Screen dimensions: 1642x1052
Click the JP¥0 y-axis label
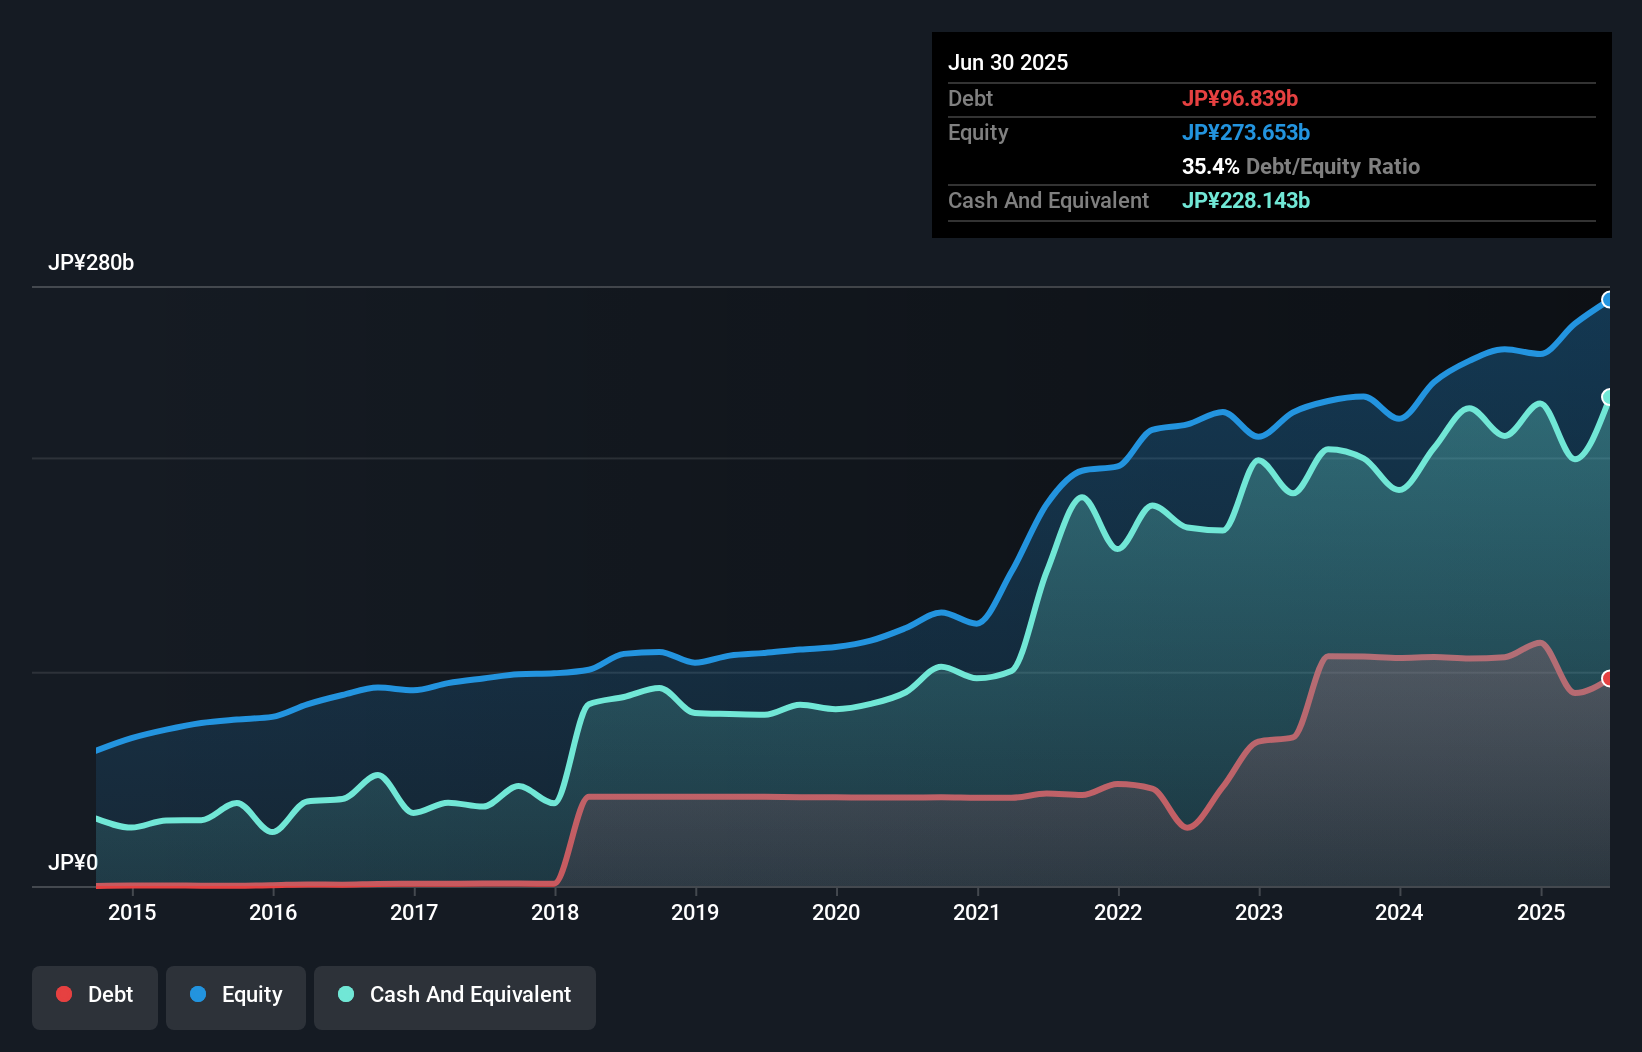73,862
